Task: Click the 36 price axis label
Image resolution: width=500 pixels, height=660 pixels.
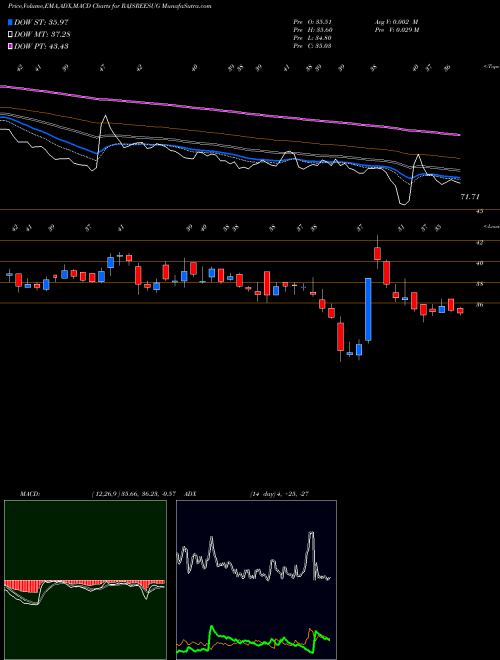Action: 479,305
